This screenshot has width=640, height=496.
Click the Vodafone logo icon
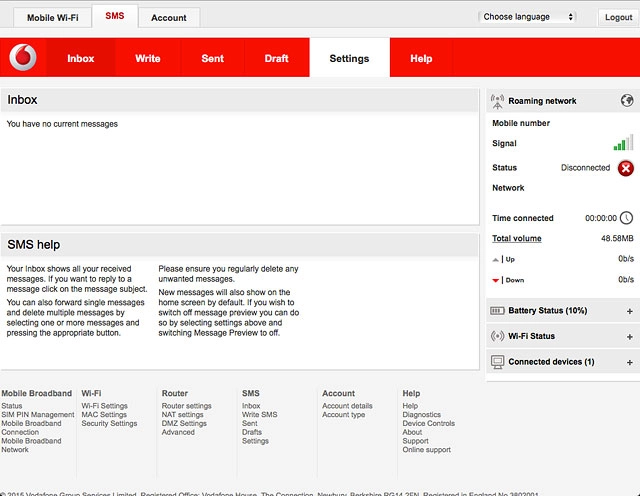click(22, 58)
